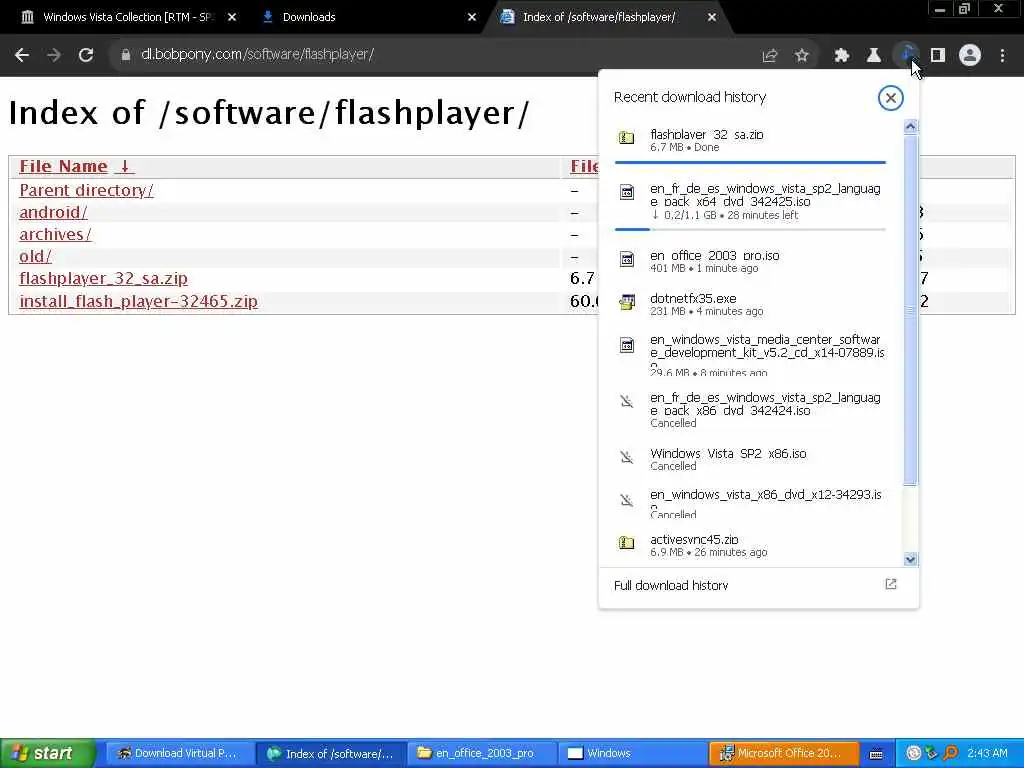Viewport: 1024px width, 768px height.
Task: Click the download history scrollbar thumb
Action: 910,310
